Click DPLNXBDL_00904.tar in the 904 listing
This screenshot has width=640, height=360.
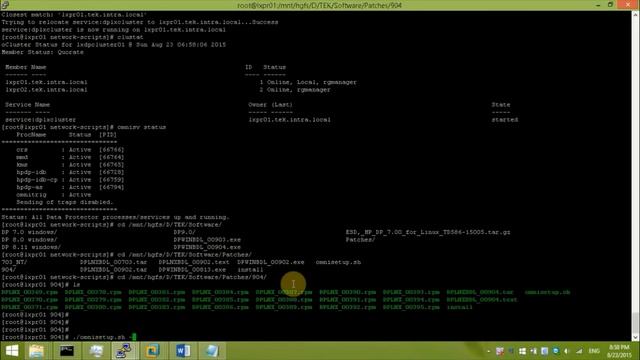click(480, 292)
